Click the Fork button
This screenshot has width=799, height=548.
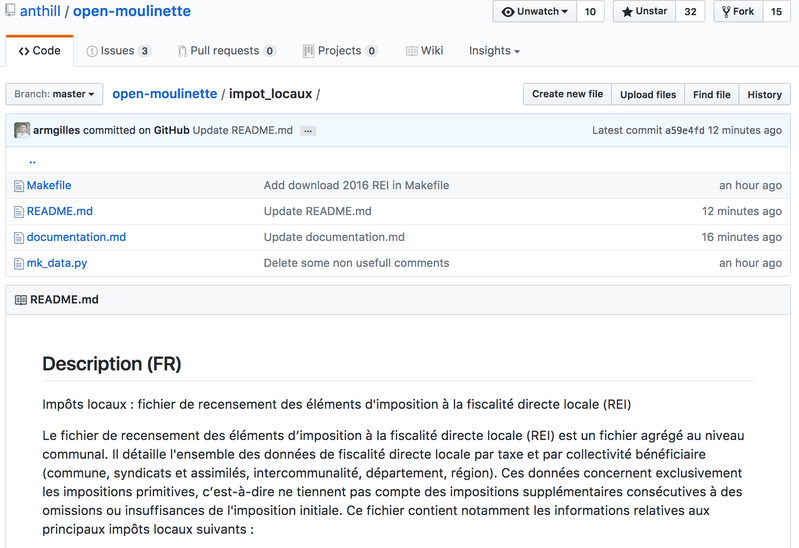[738, 11]
